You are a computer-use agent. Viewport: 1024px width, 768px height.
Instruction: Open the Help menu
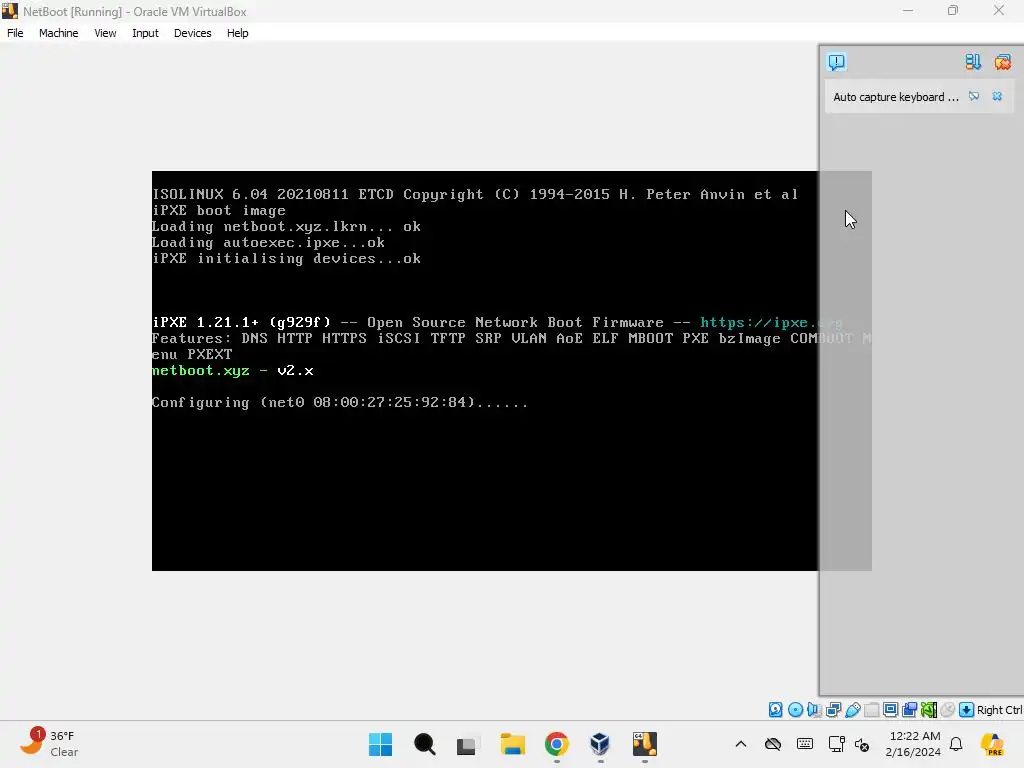[x=237, y=33]
